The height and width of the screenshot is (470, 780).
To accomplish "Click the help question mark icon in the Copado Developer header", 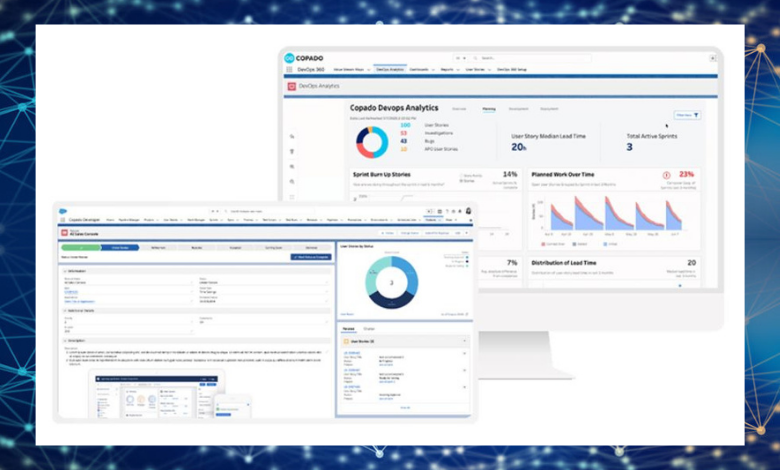I will tap(447, 211).
